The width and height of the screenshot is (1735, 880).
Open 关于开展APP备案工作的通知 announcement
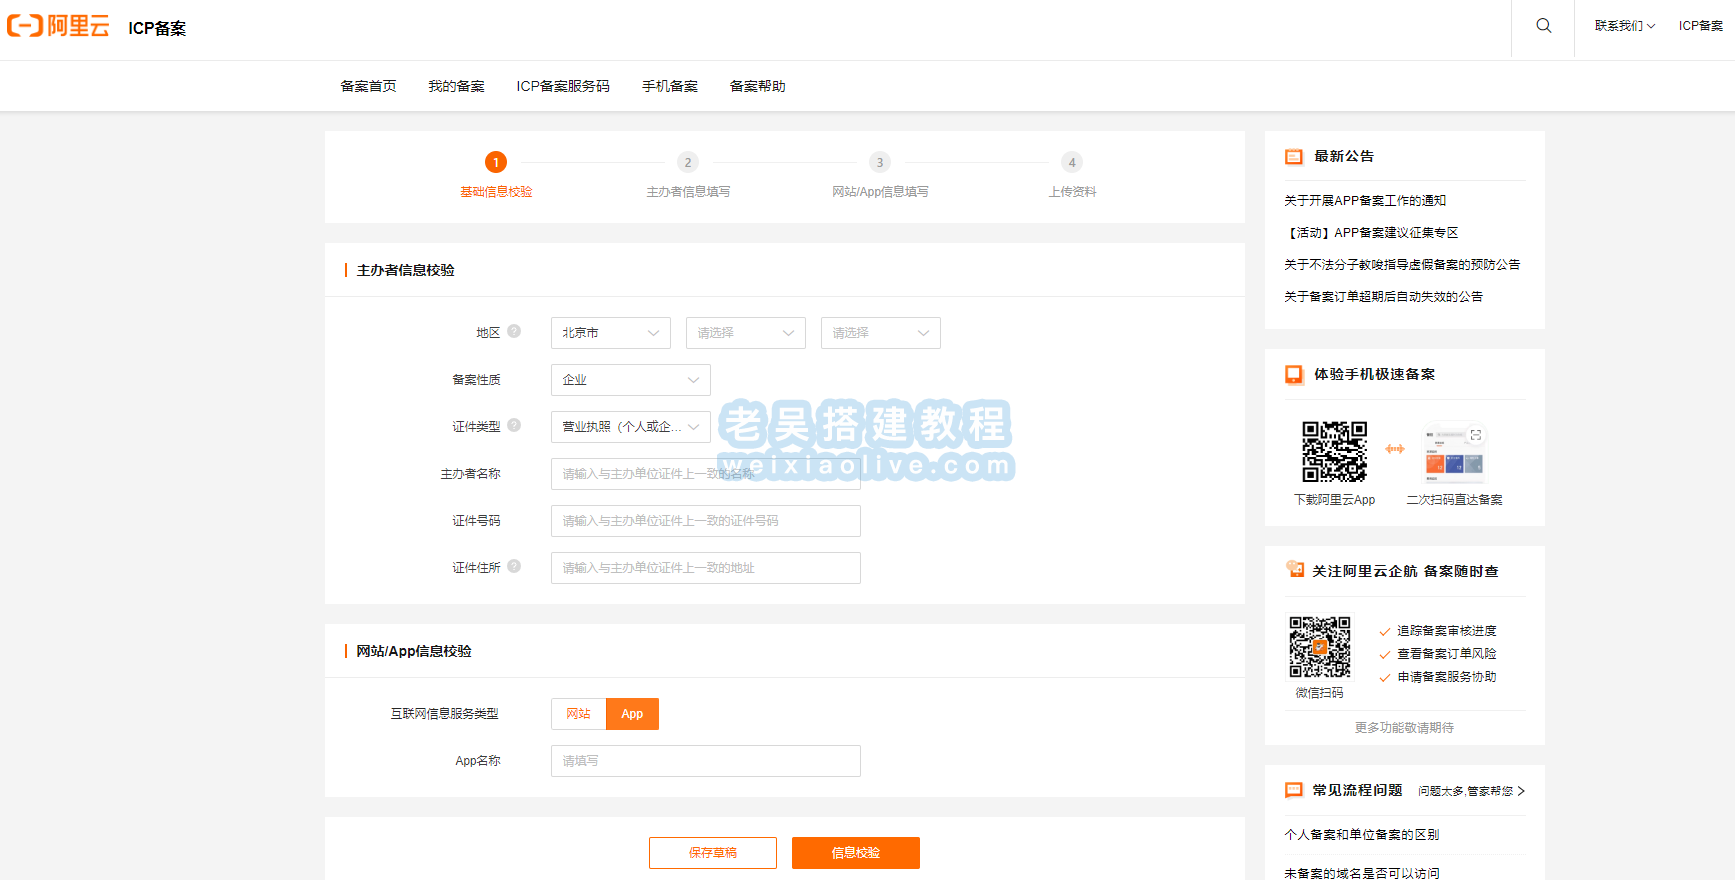coord(1365,201)
